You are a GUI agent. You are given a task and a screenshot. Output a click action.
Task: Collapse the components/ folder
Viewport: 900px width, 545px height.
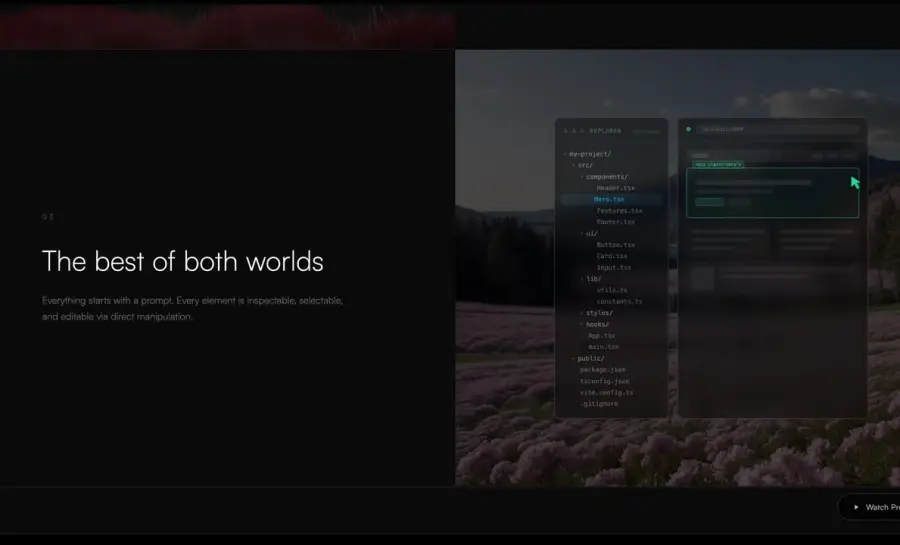point(606,177)
